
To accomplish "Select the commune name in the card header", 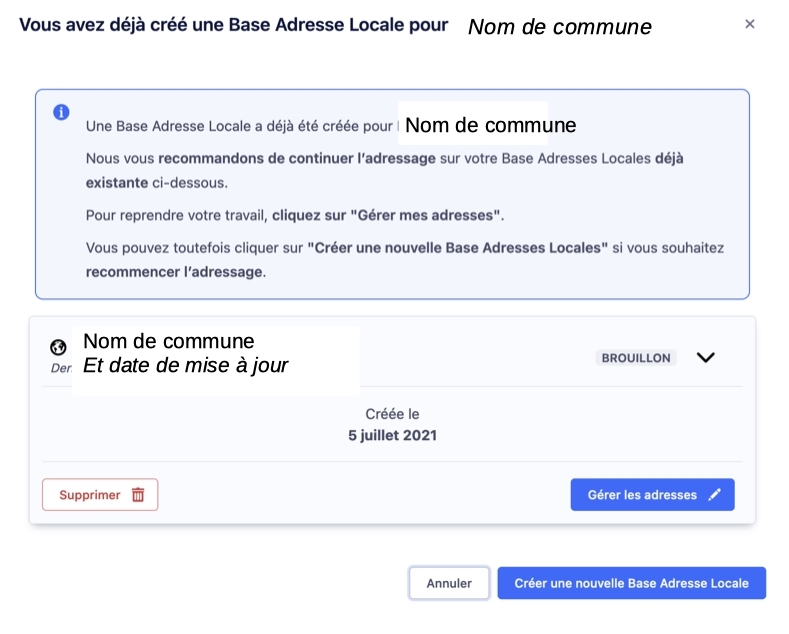I will point(168,341).
